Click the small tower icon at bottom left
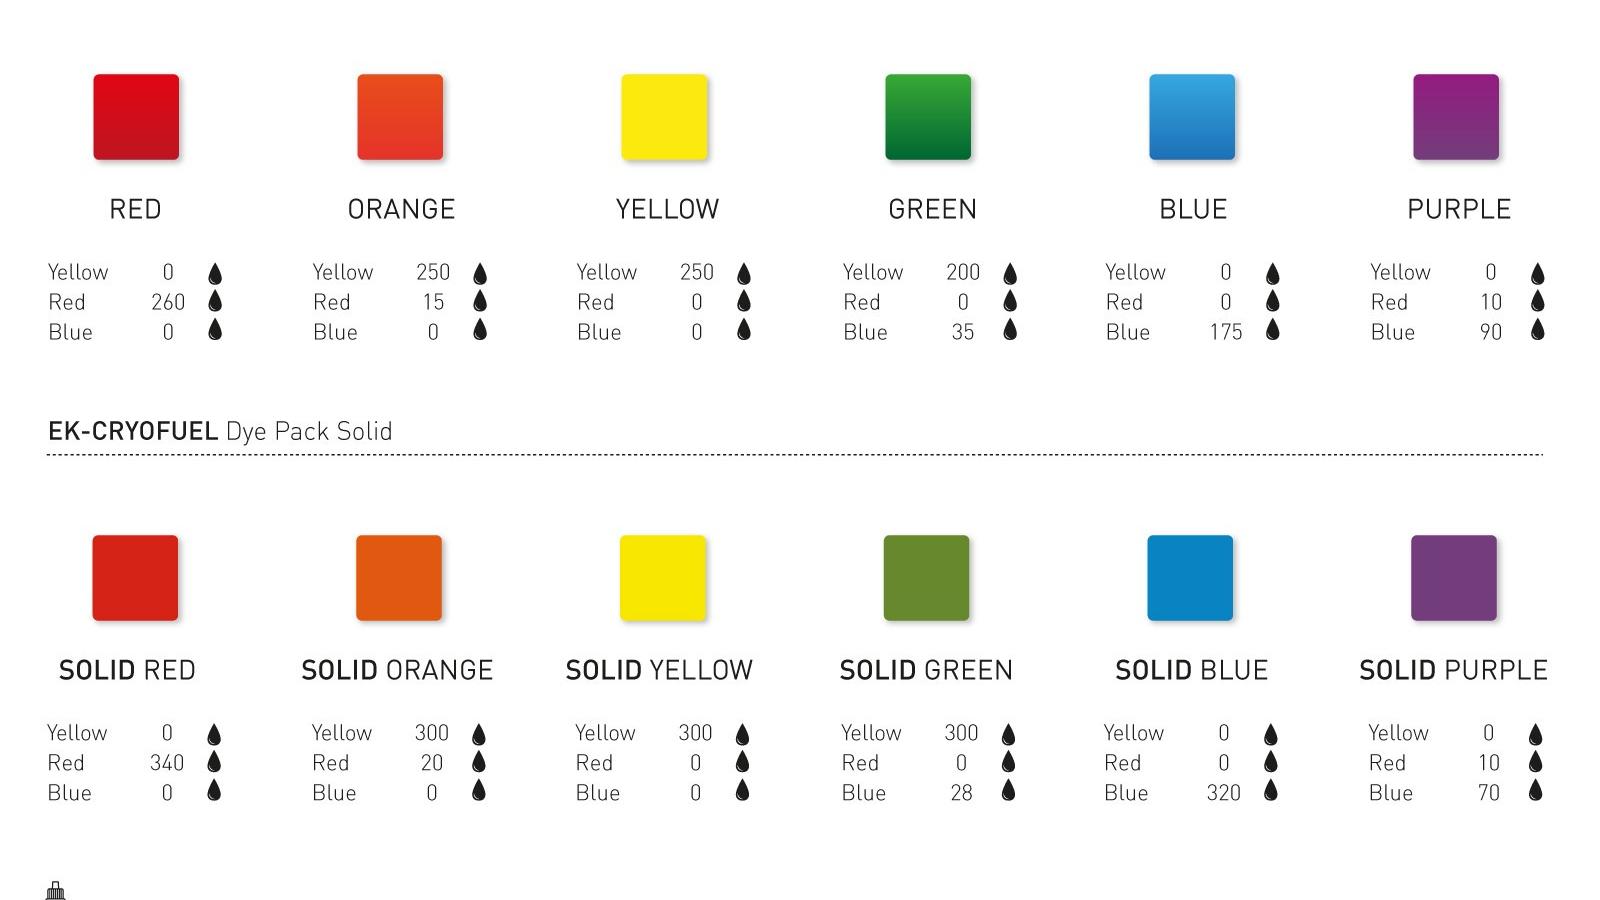Screen dimensions: 1600x900 coord(56,890)
